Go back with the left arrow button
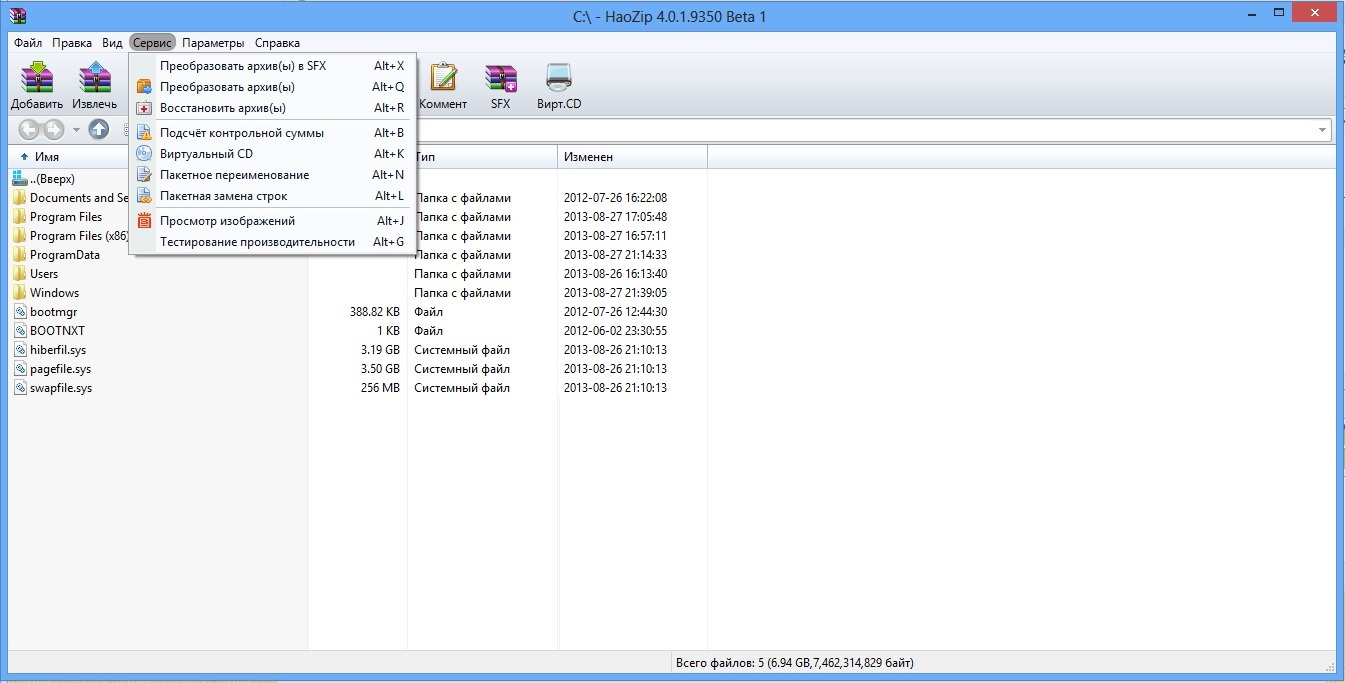Viewport: 1345px width, 683px height. coord(29,129)
